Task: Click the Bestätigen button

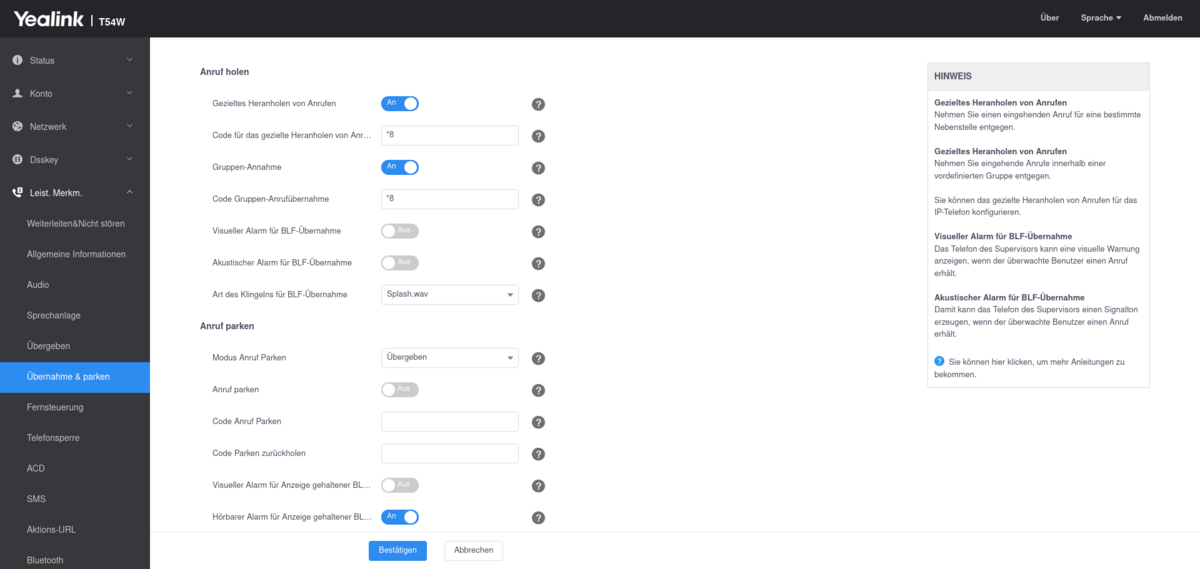Action: tap(397, 551)
